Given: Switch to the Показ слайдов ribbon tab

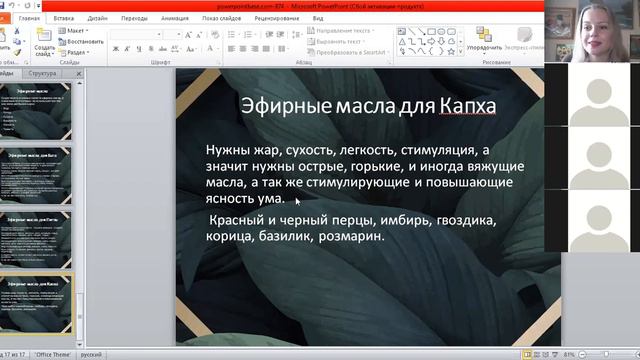Looking at the screenshot, I should 222,18.
